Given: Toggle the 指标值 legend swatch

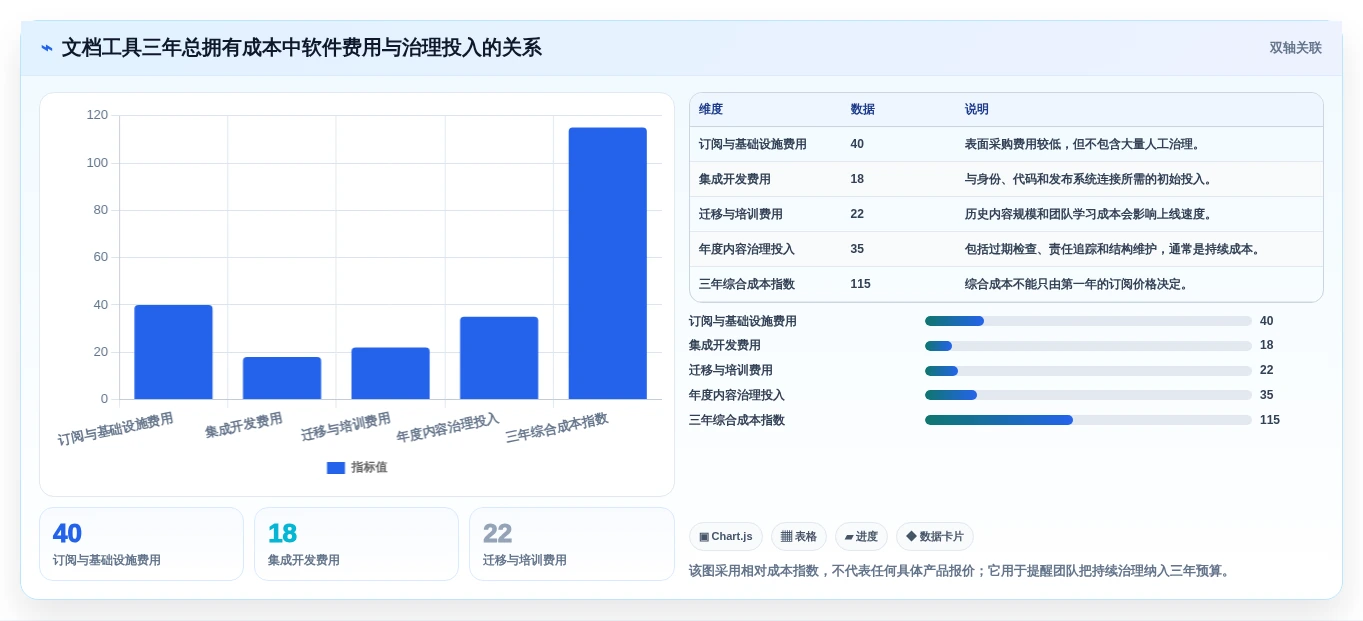Looking at the screenshot, I should point(336,467).
